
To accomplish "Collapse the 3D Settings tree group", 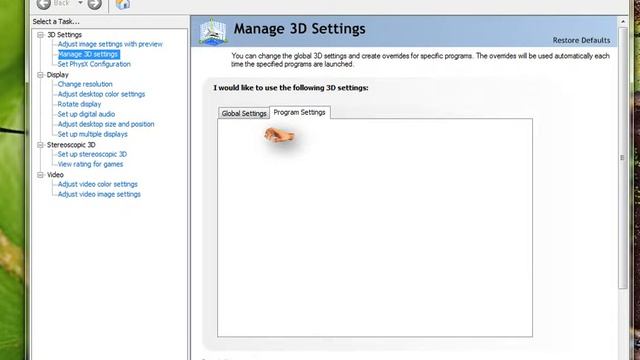I will (x=40, y=35).
